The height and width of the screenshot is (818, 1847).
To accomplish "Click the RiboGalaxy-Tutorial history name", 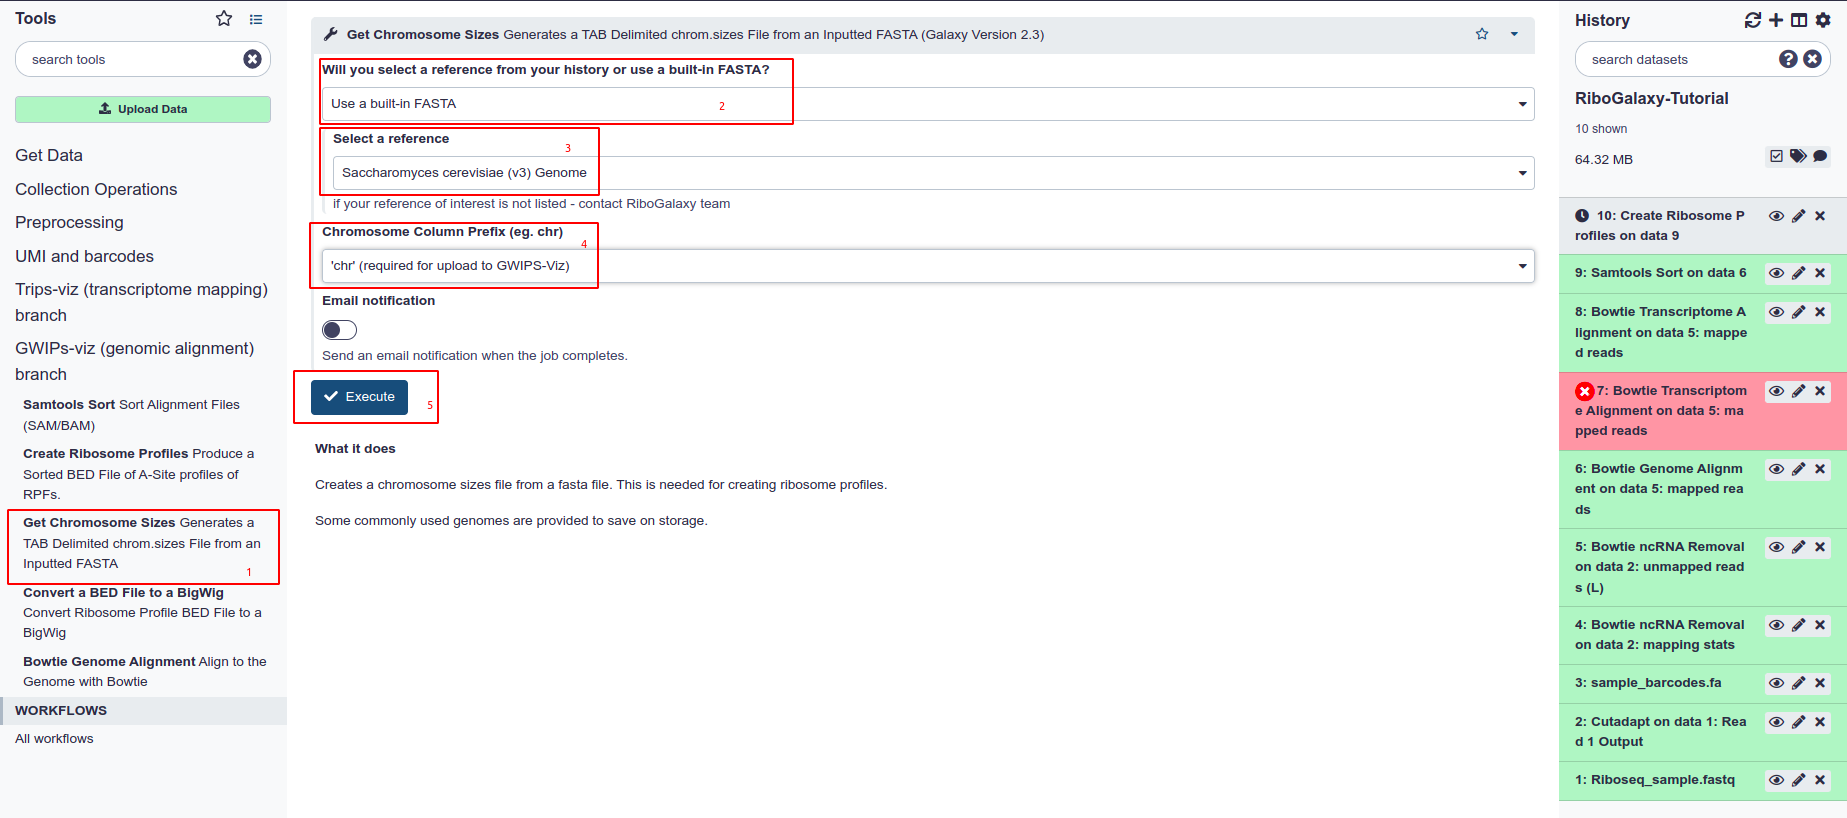I will [x=1651, y=98].
